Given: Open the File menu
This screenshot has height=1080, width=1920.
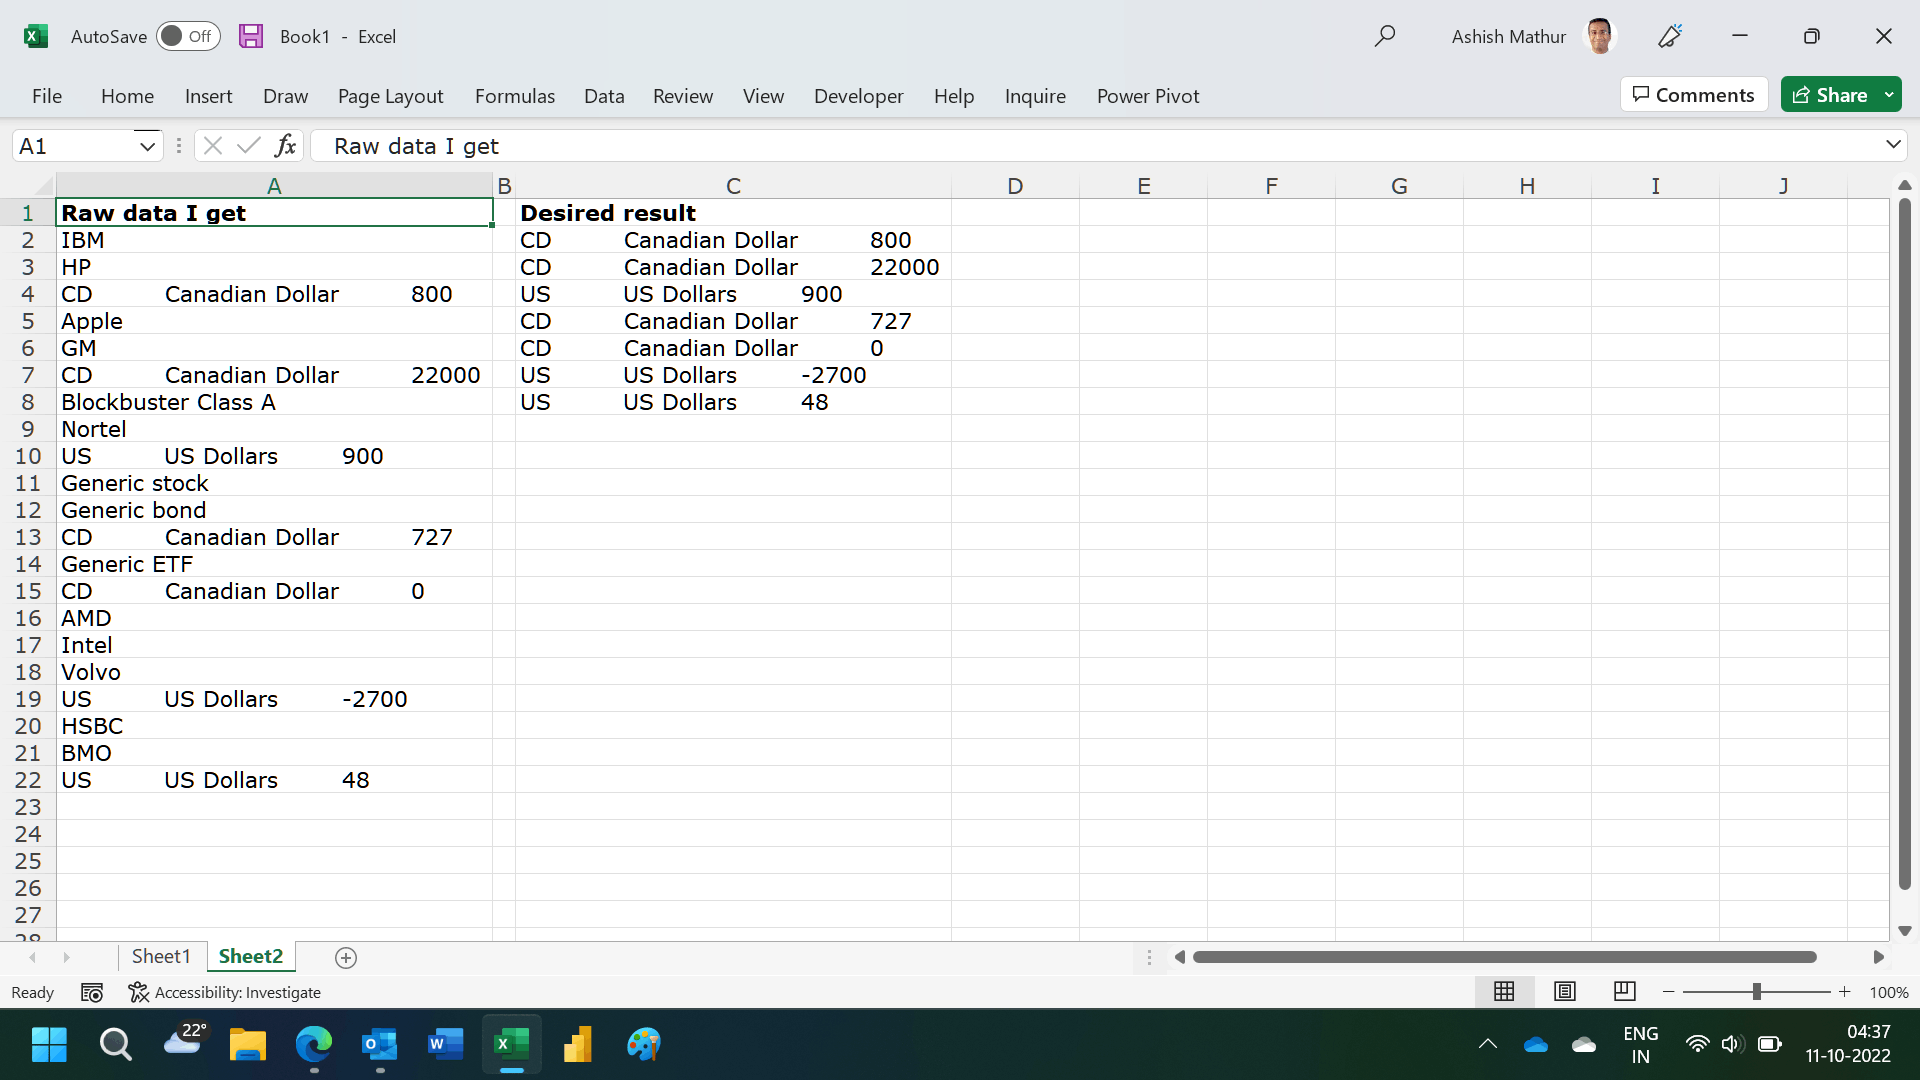Looking at the screenshot, I should [x=47, y=96].
